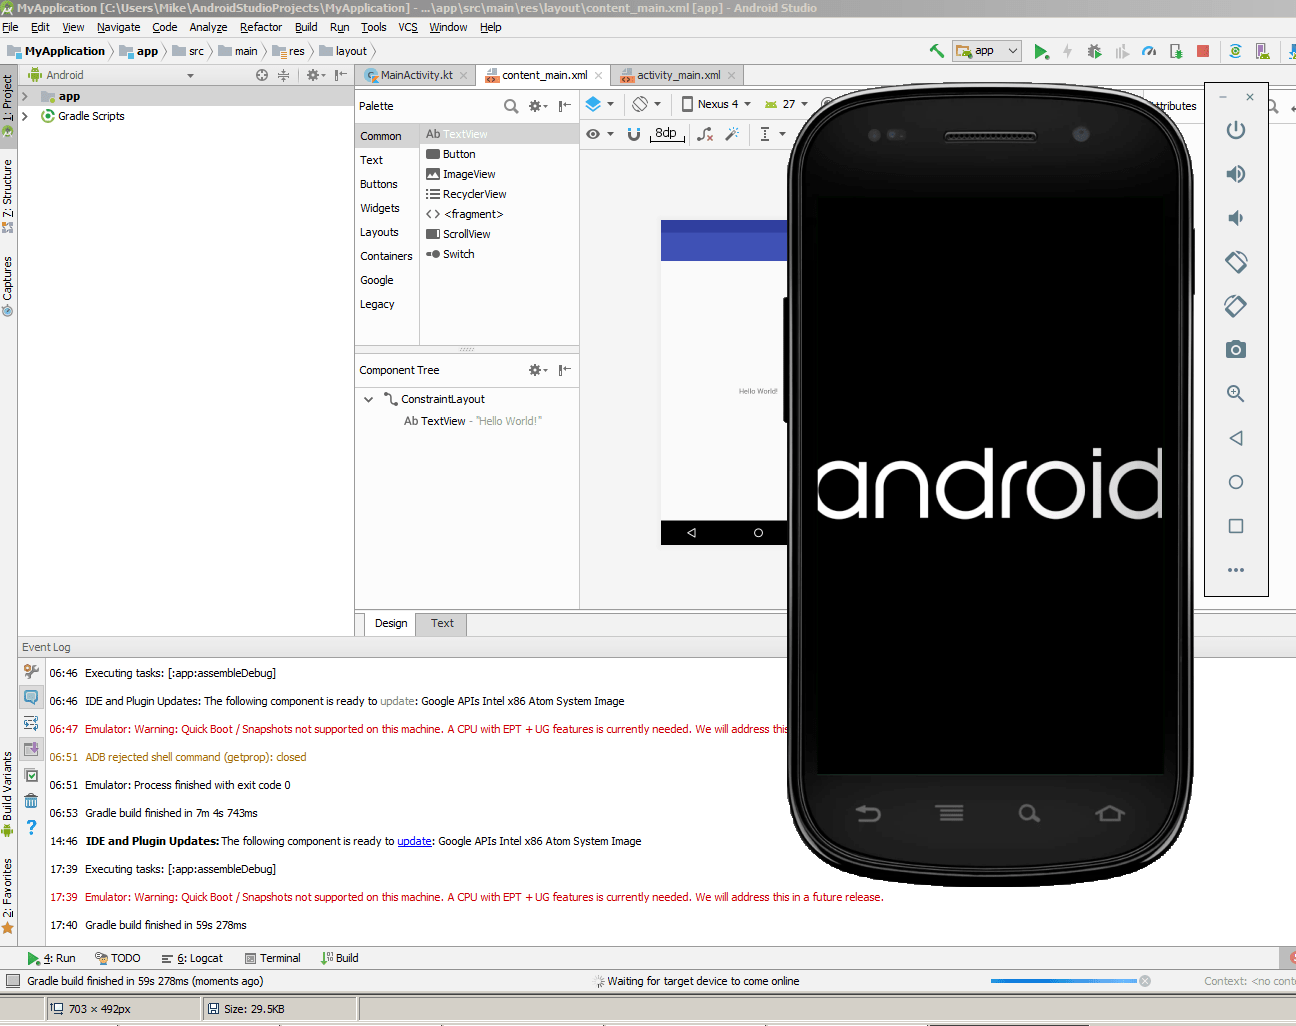Open Event Log help question mark
The image size is (1296, 1026).
(31, 827)
